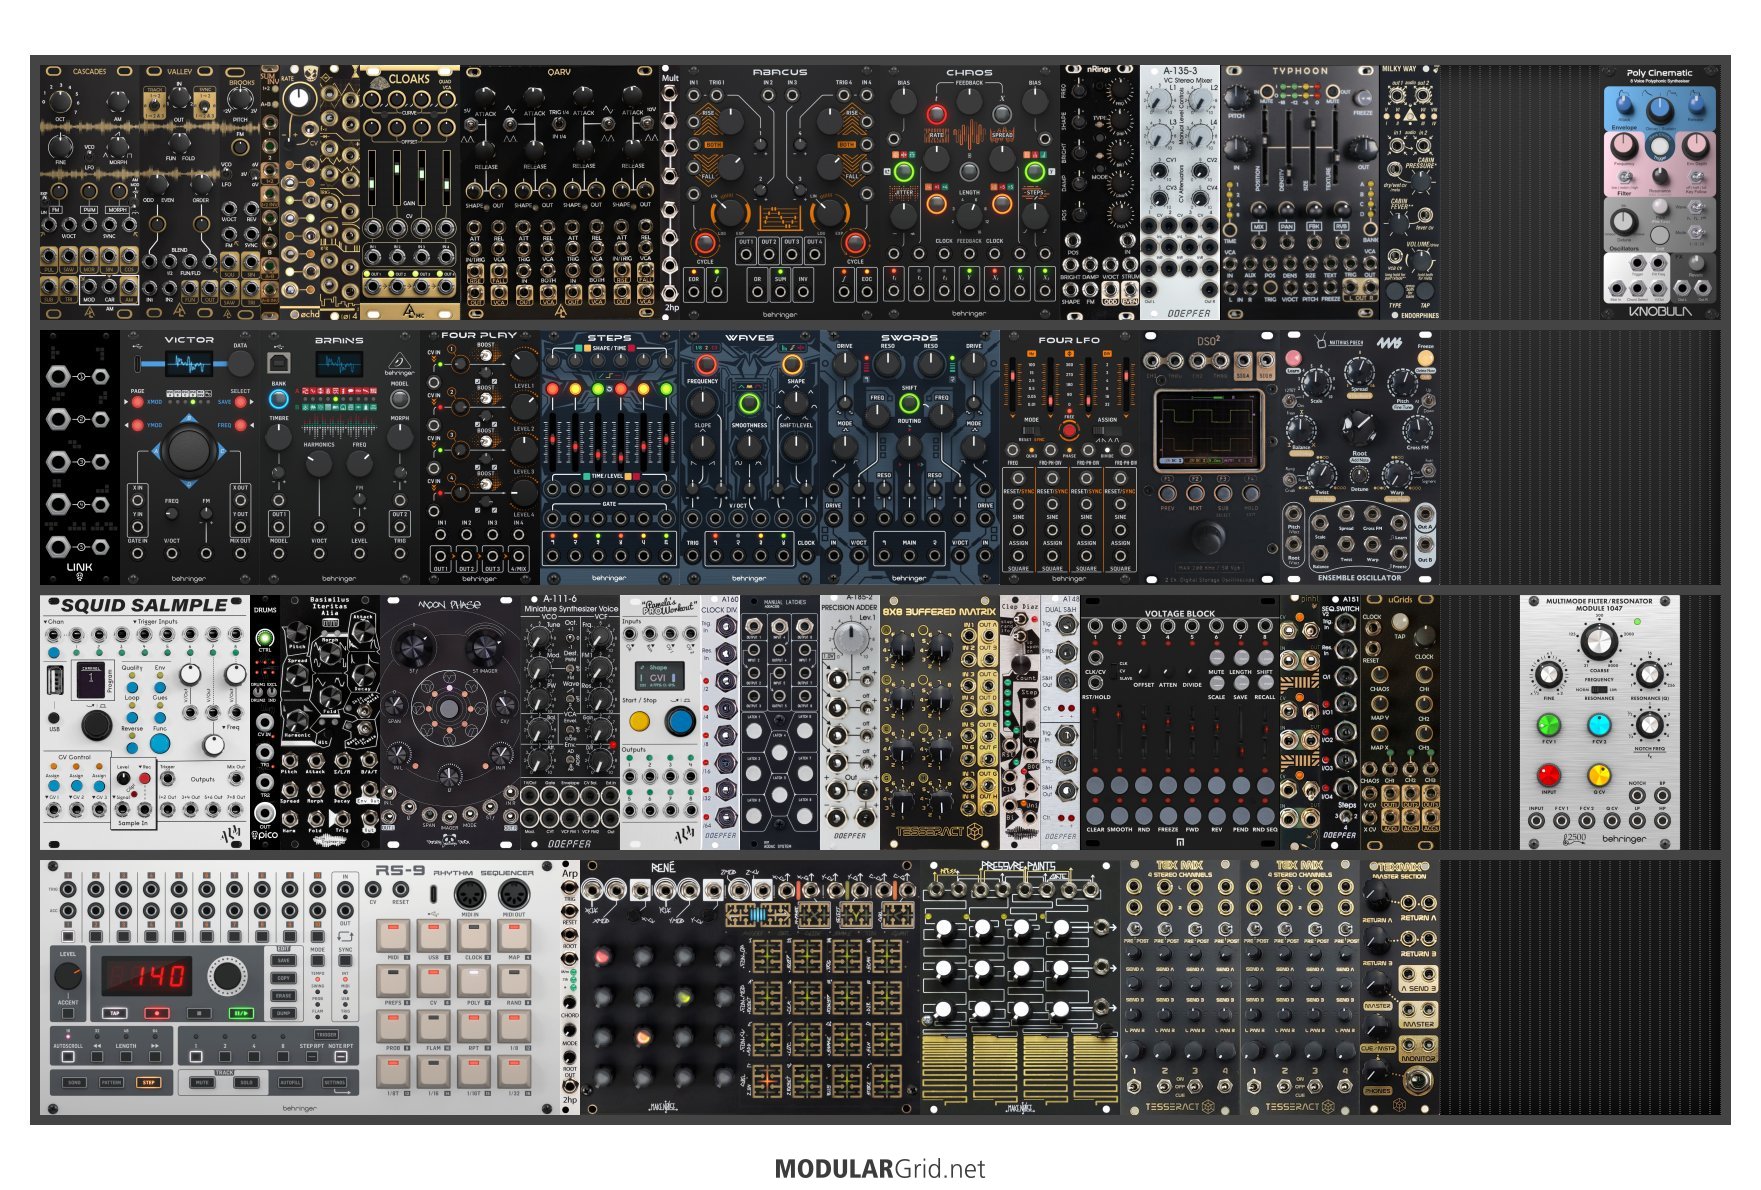This screenshot has height=1190, width=1761.
Task: Toggle the track MUTE button on RS-9
Action: click(x=203, y=1082)
